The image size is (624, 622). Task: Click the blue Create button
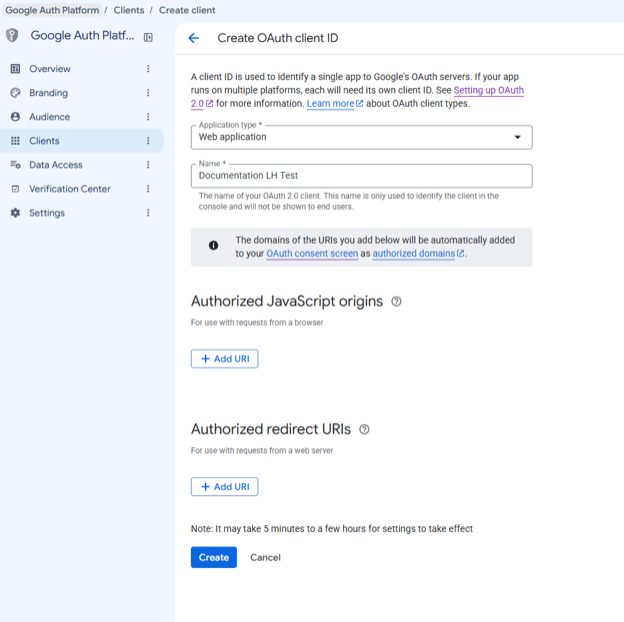click(214, 557)
